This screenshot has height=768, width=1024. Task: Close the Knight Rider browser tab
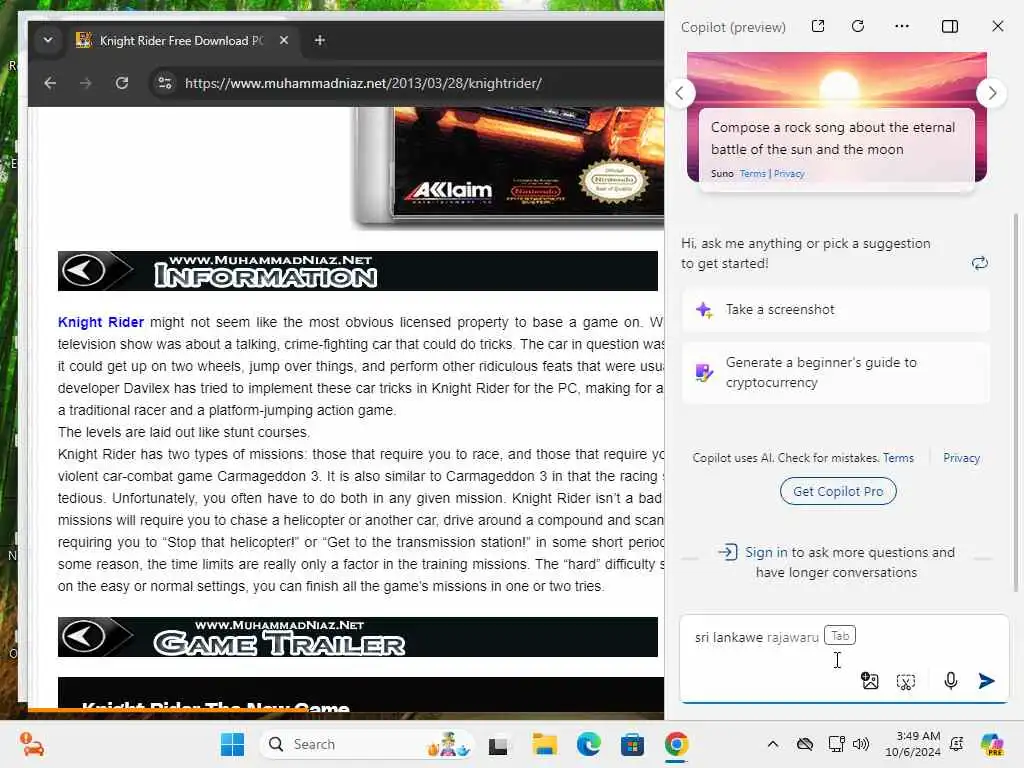(284, 40)
